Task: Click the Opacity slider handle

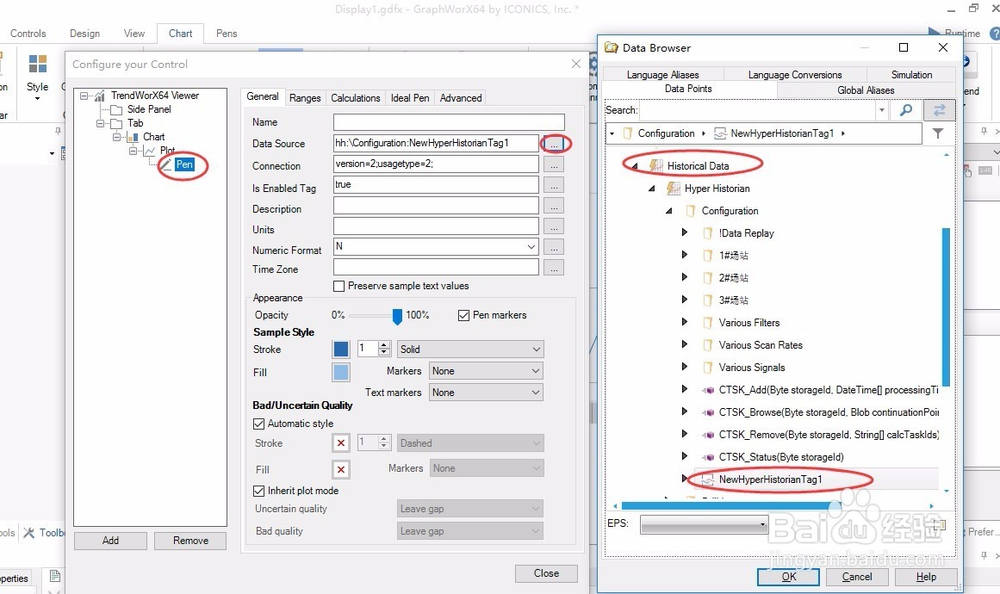Action: (x=397, y=316)
